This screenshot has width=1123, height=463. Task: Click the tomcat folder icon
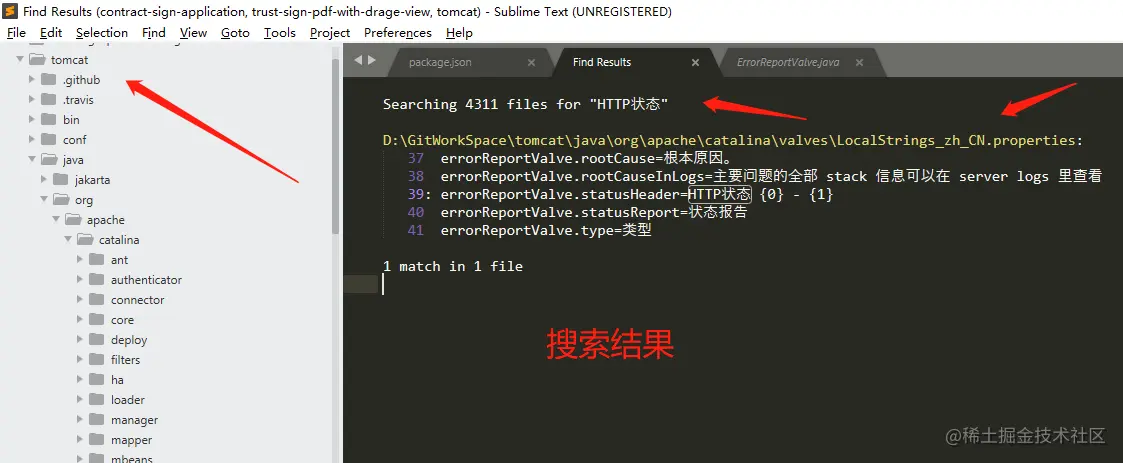click(x=37, y=59)
